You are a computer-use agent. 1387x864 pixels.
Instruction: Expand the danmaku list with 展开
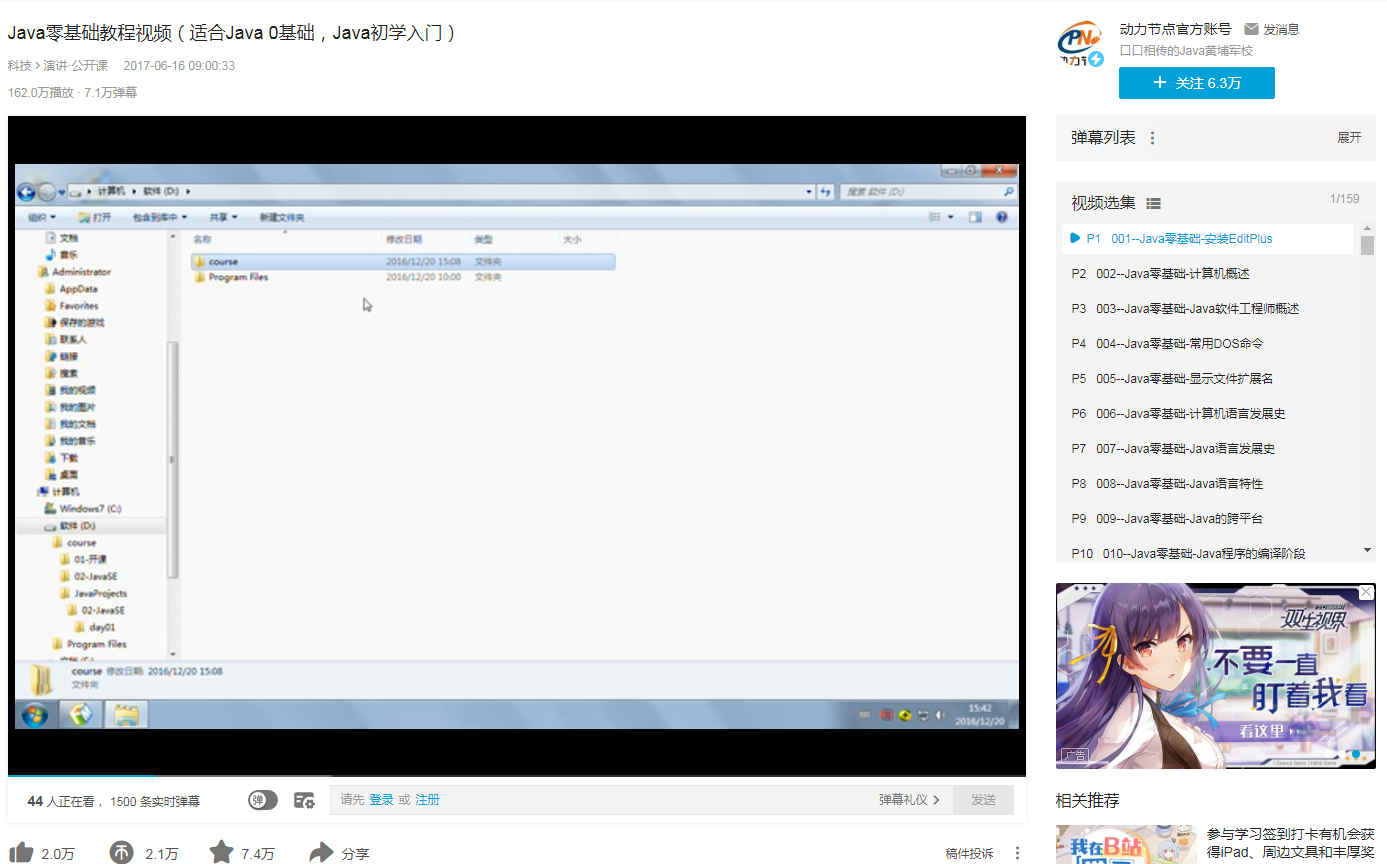(x=1350, y=137)
